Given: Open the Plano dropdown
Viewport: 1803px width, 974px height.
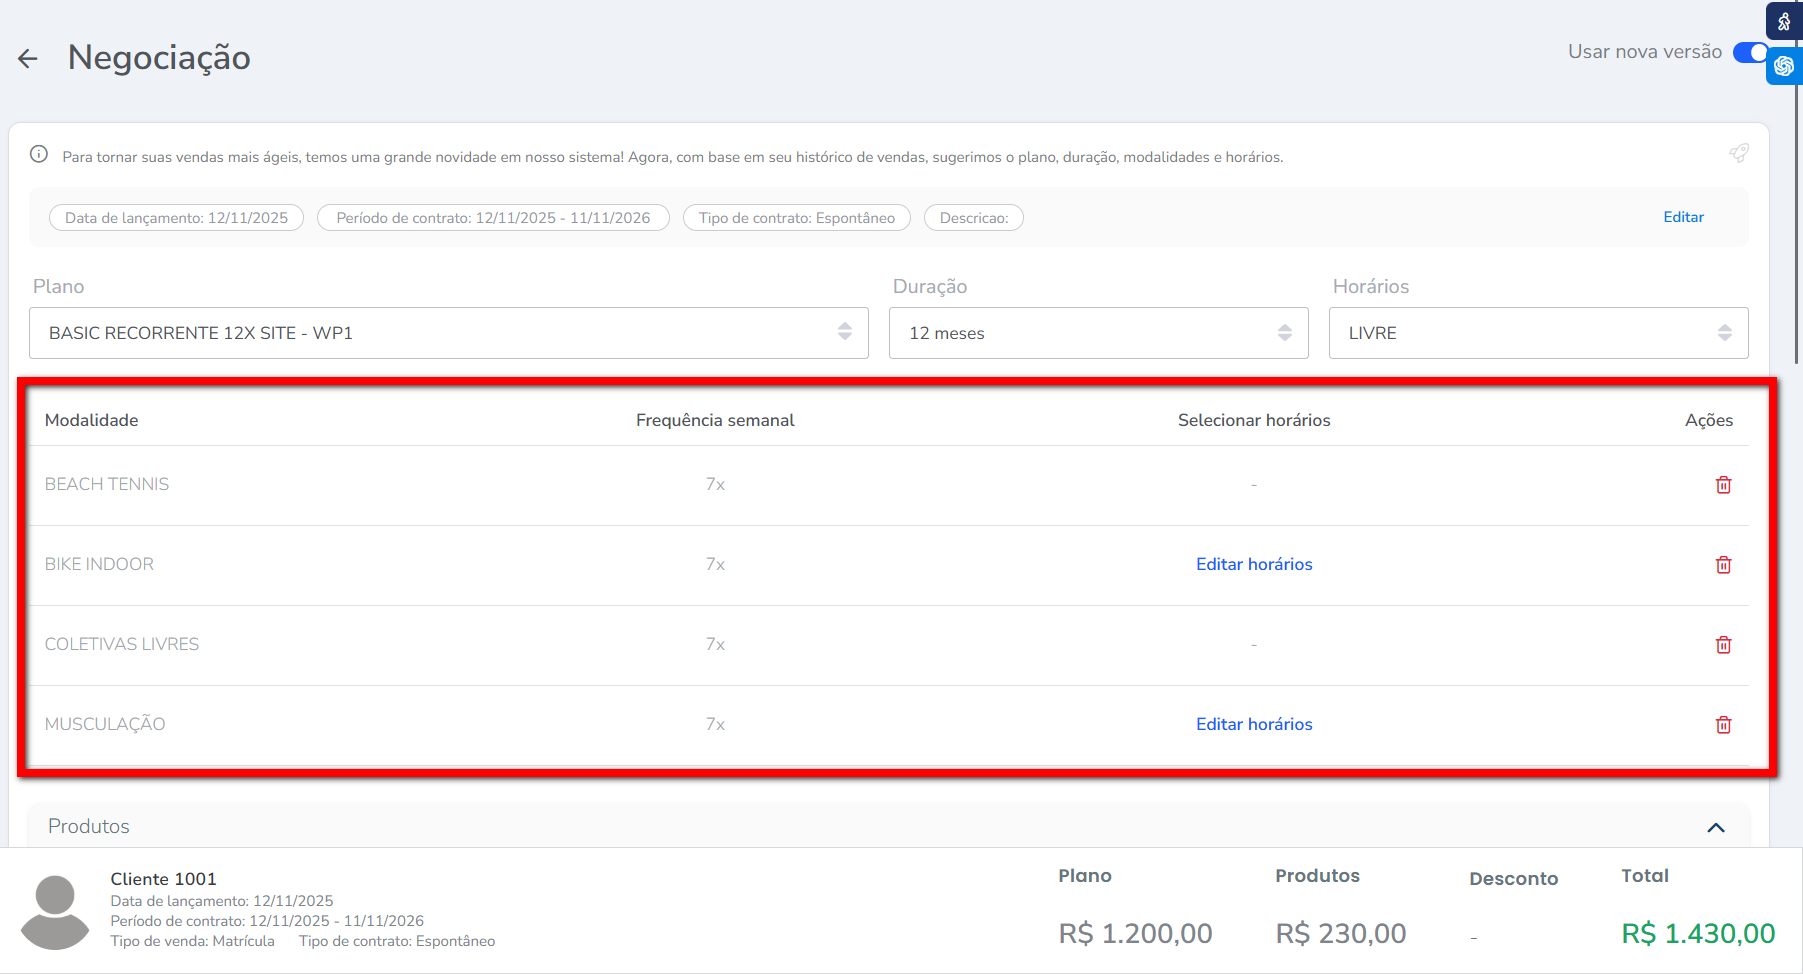Looking at the screenshot, I should tap(448, 333).
